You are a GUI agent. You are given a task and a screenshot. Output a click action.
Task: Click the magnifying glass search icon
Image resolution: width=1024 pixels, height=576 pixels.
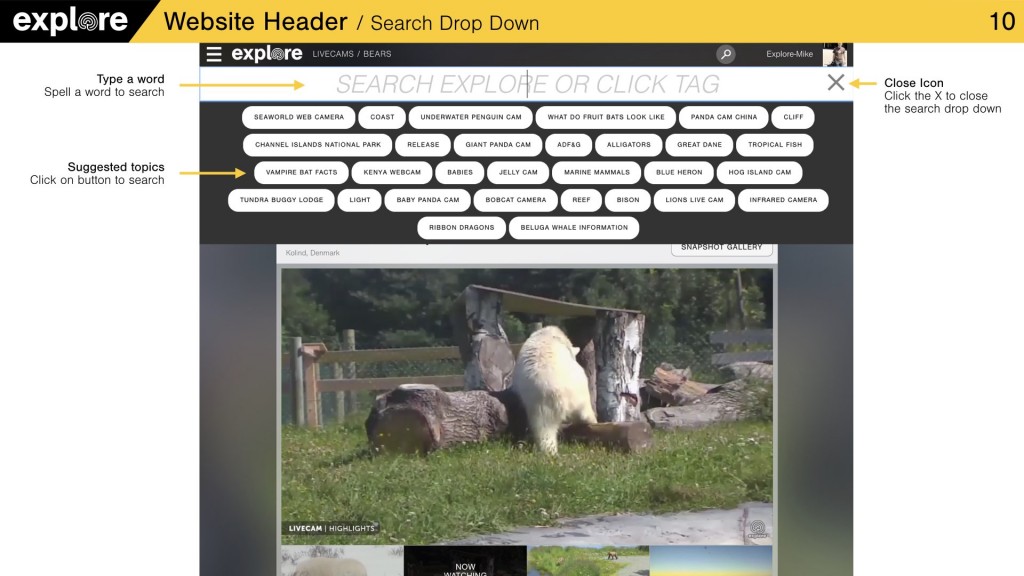coord(726,54)
